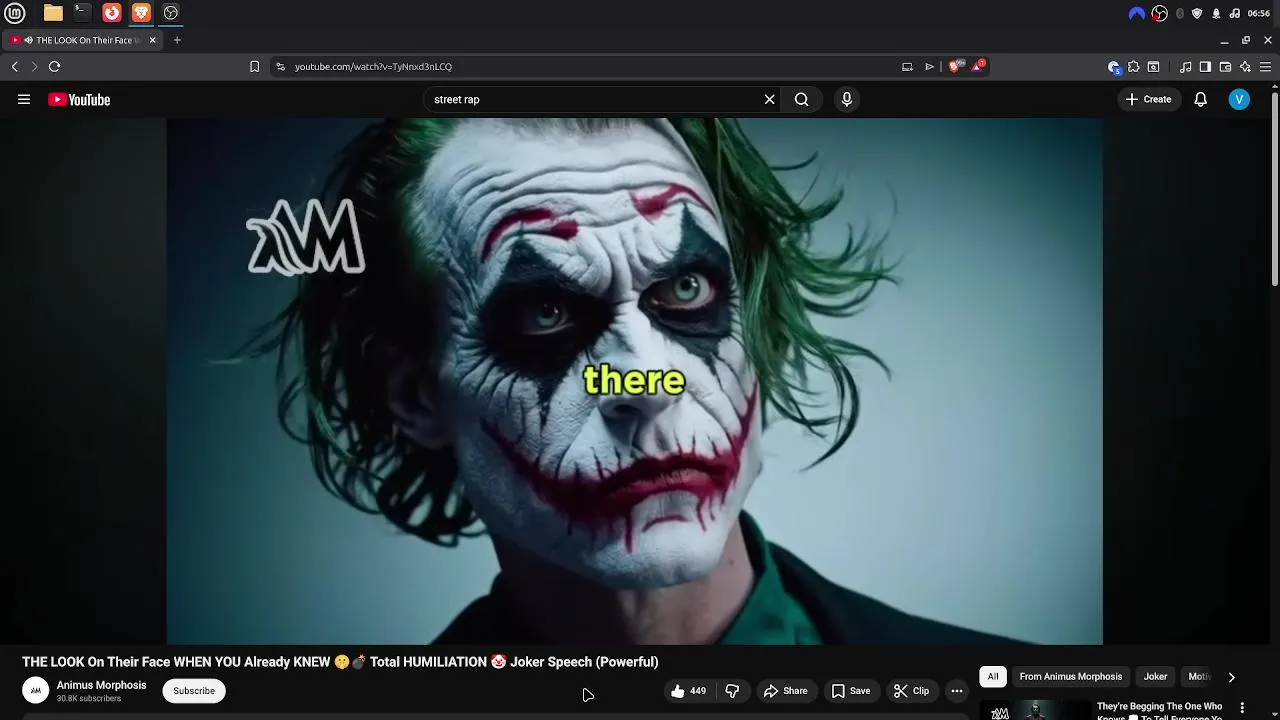Image resolution: width=1280 pixels, height=720 pixels.
Task: Open the Animus Morphosis channel name link
Action: click(101, 685)
